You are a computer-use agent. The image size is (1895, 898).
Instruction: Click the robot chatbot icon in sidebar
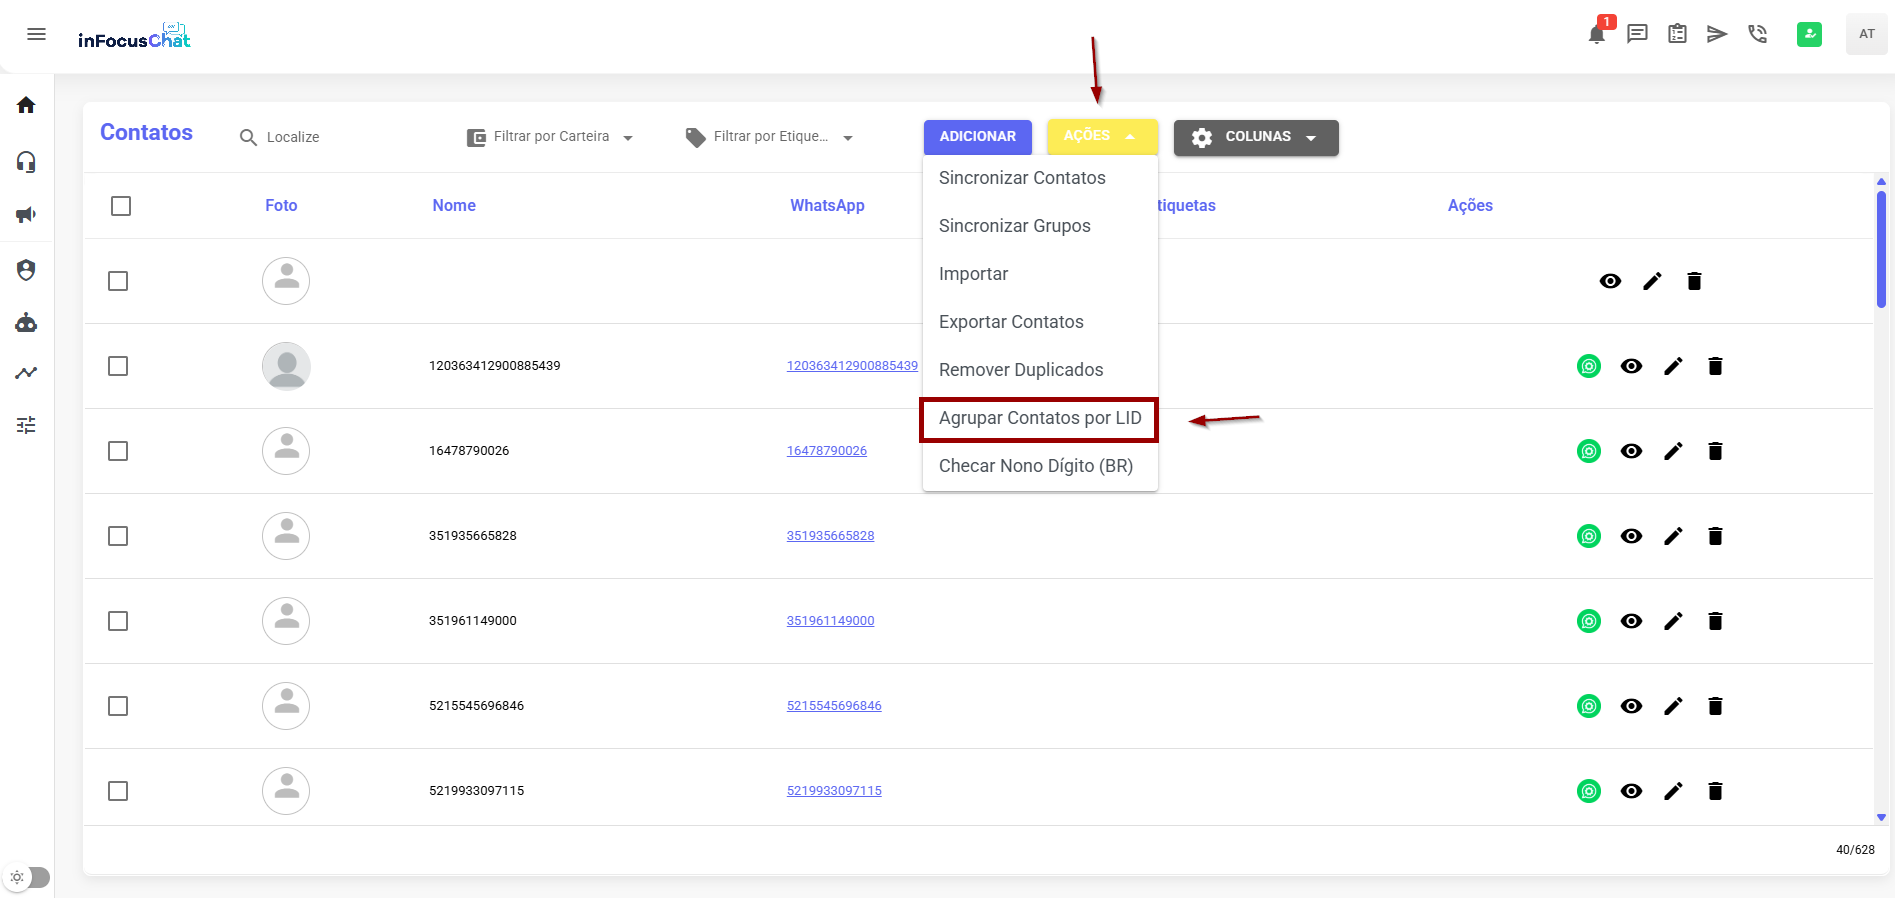[x=27, y=323]
